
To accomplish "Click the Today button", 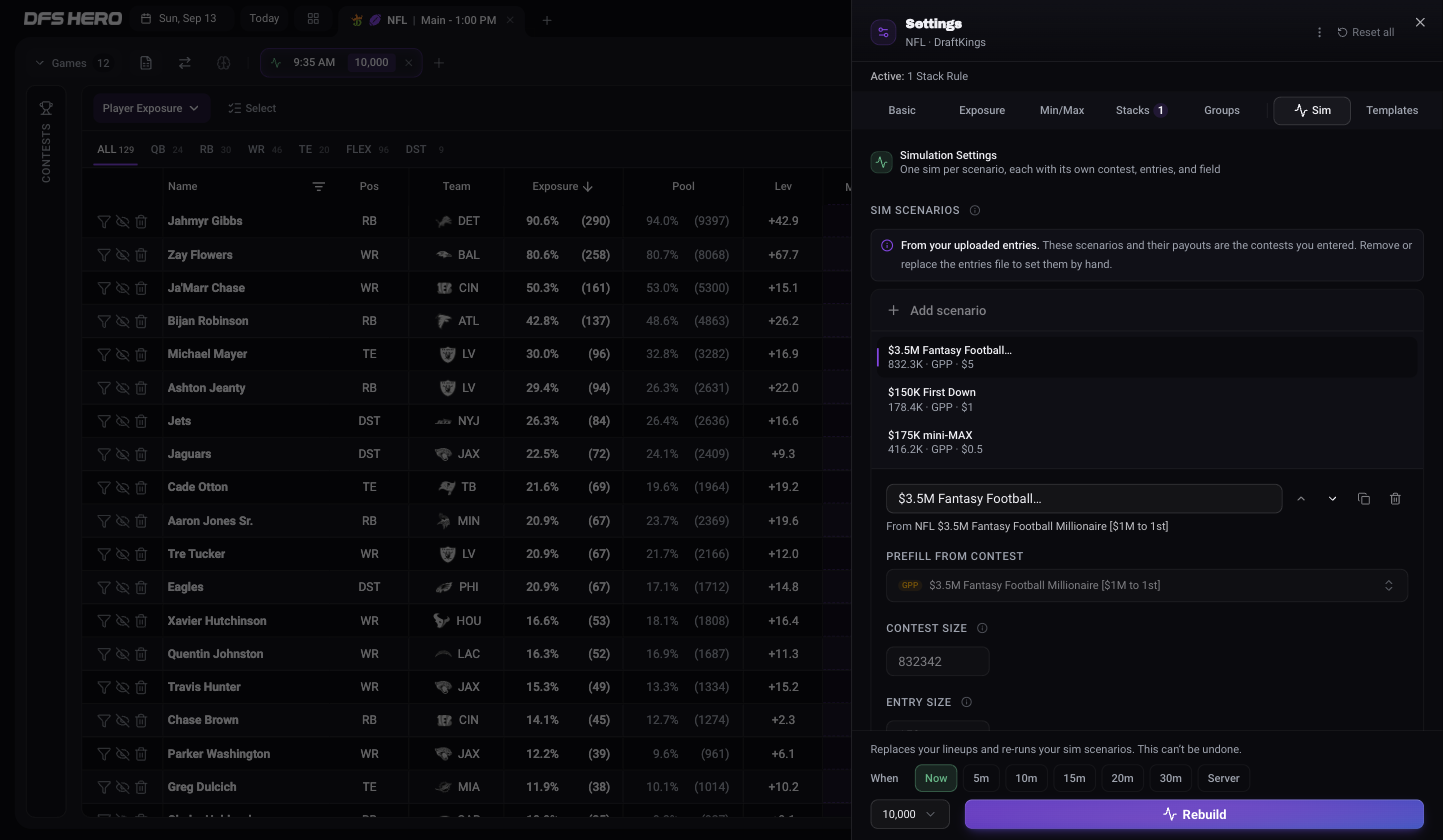I will (x=264, y=19).
